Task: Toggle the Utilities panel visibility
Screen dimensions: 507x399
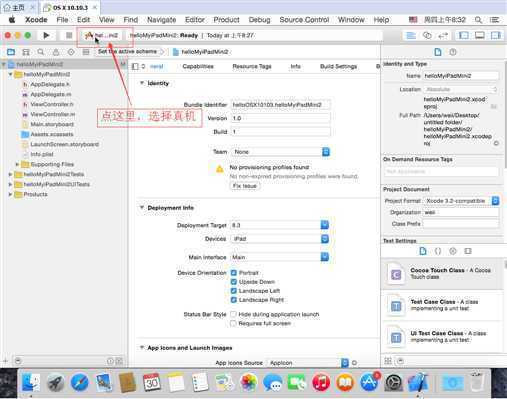Action: pyautogui.click(x=496, y=35)
